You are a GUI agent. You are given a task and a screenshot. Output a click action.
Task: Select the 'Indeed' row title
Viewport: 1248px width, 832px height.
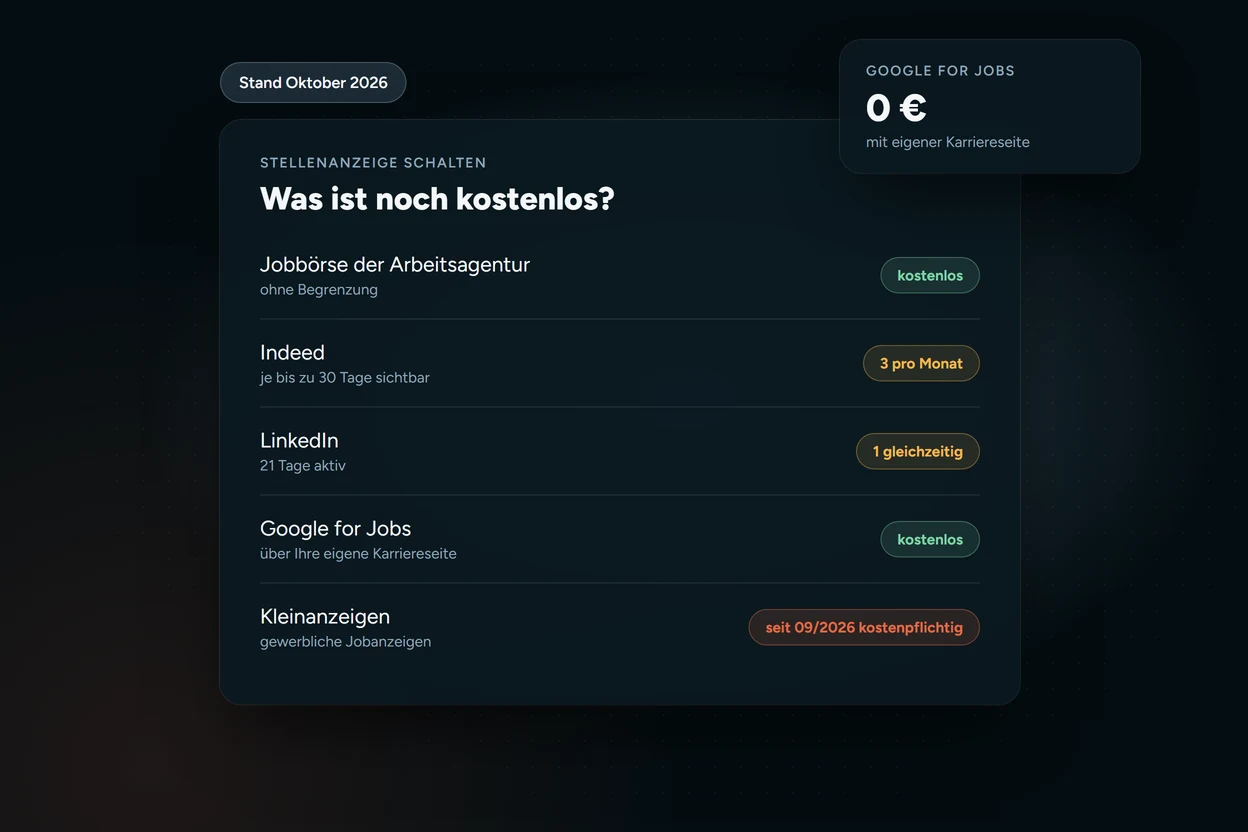pos(292,352)
